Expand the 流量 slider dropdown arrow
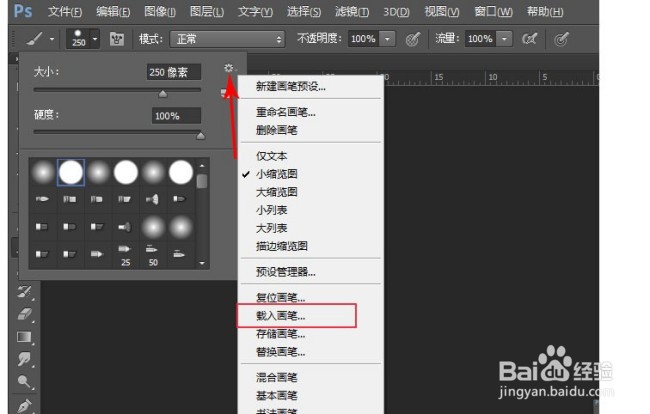The image size is (650, 414). [504, 39]
